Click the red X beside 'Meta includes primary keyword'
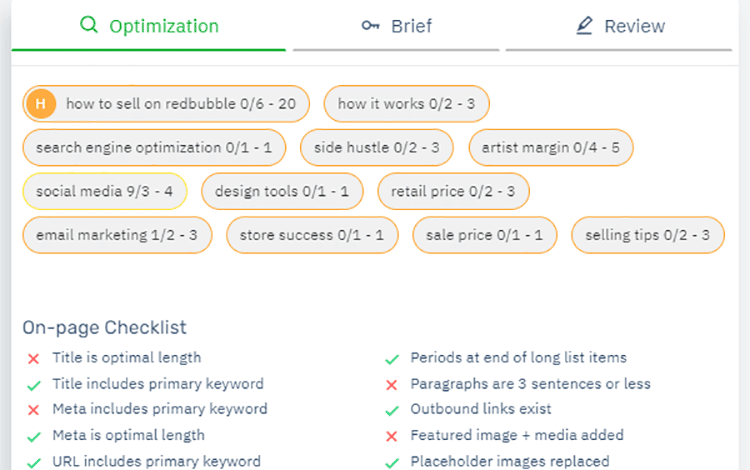The width and height of the screenshot is (750, 470). pyautogui.click(x=33, y=410)
